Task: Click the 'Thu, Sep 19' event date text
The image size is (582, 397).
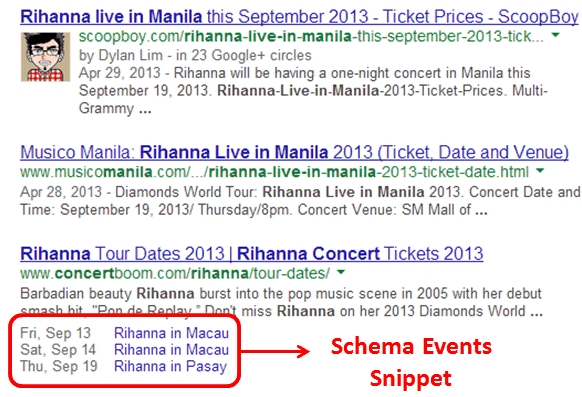Action: coord(59,366)
